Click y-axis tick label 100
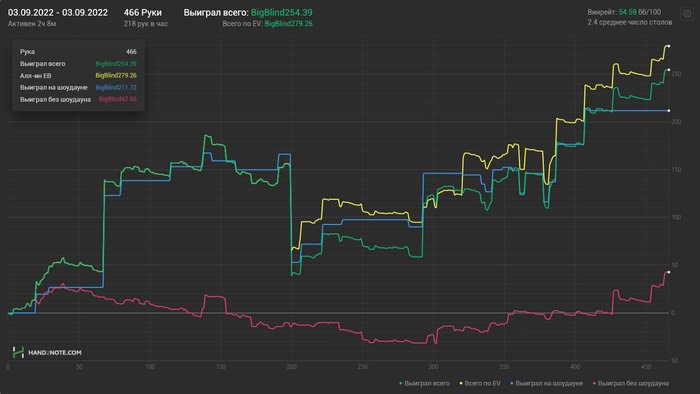The image size is (700, 394). (x=676, y=217)
